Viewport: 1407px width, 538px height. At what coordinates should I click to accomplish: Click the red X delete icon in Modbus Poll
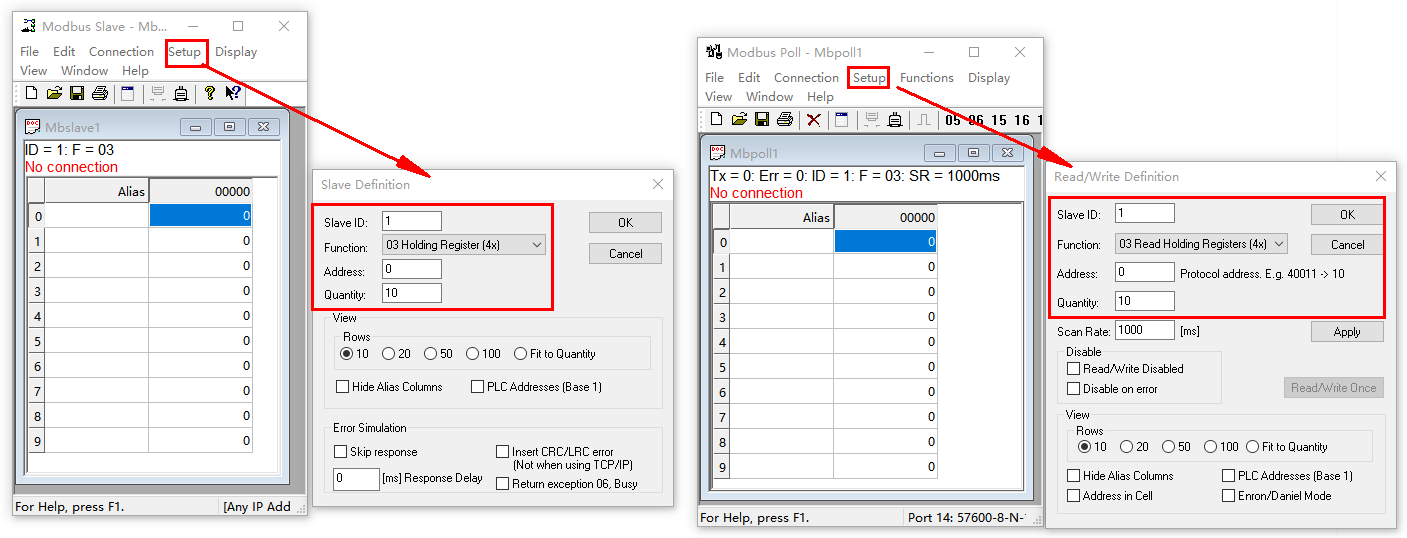(x=814, y=119)
